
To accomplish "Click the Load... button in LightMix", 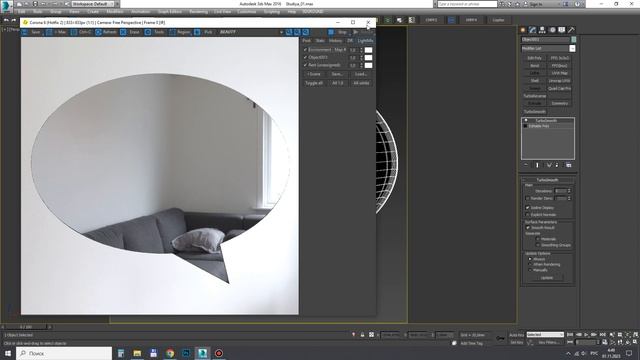I will pos(361,74).
